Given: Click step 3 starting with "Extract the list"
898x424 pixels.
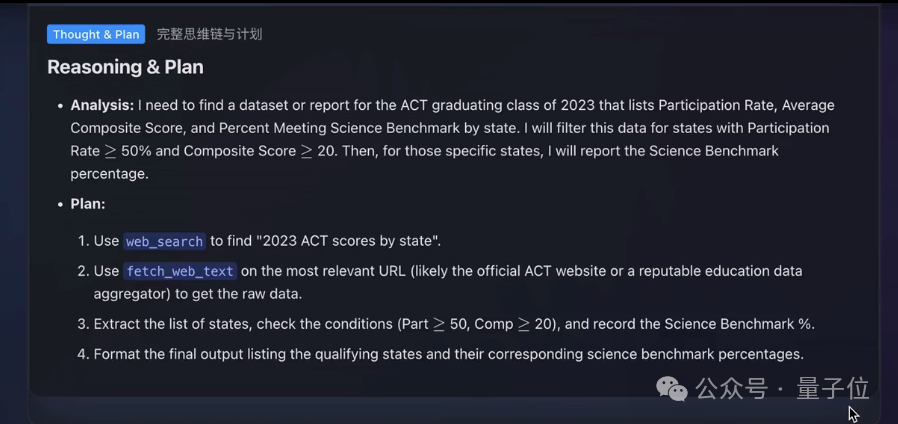Looking at the screenshot, I should (454, 324).
